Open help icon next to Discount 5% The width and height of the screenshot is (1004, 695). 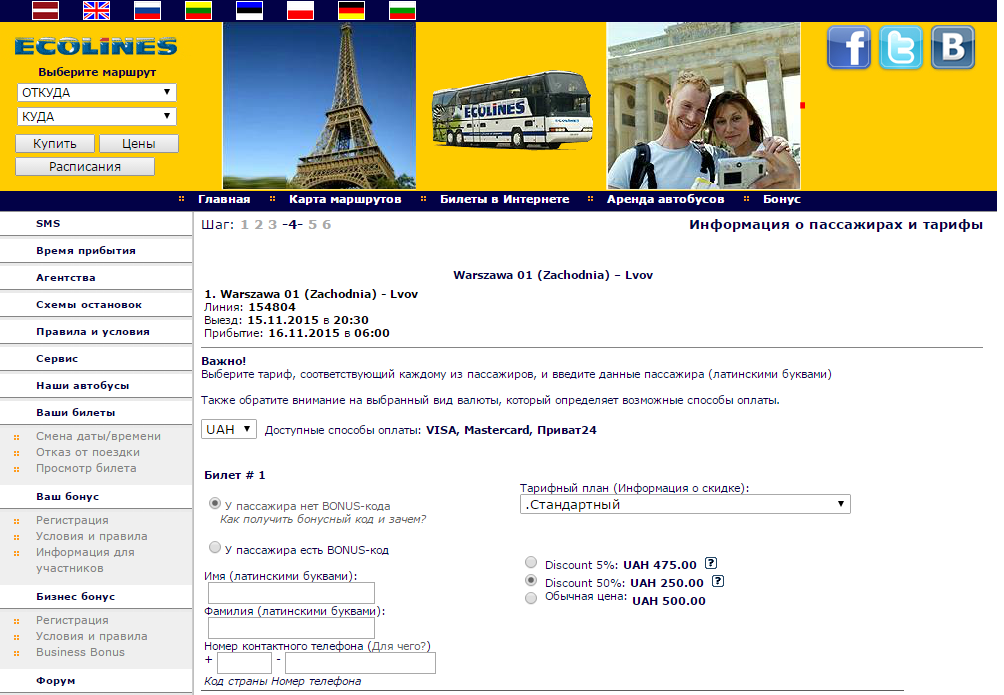point(711,563)
